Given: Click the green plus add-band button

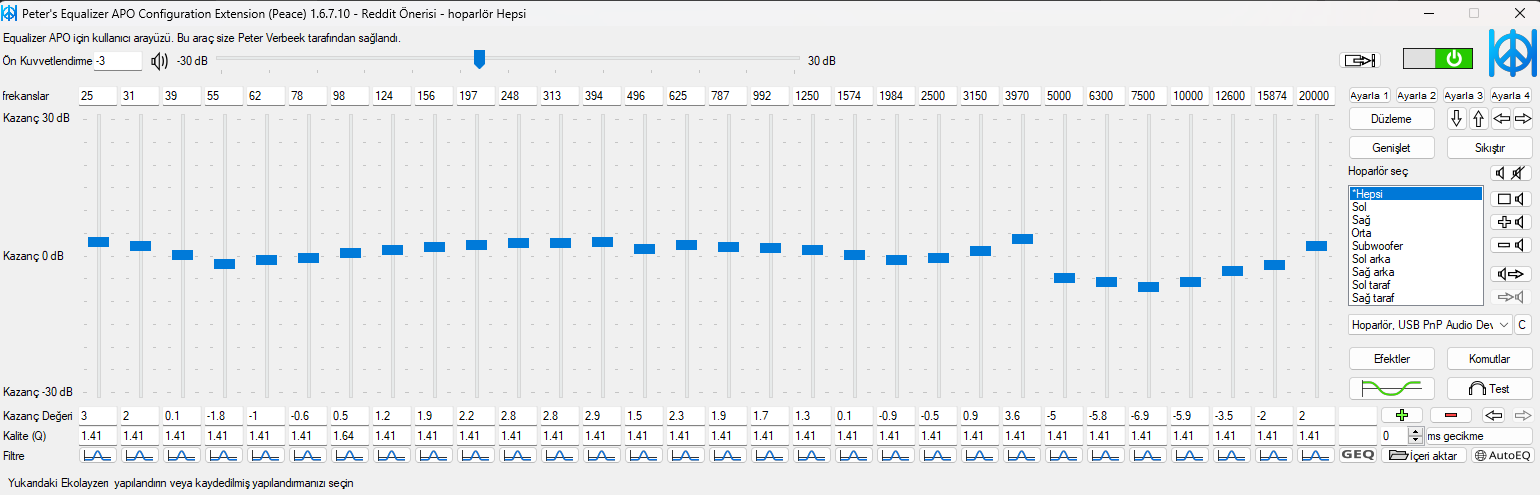Looking at the screenshot, I should pyautogui.click(x=1401, y=415).
